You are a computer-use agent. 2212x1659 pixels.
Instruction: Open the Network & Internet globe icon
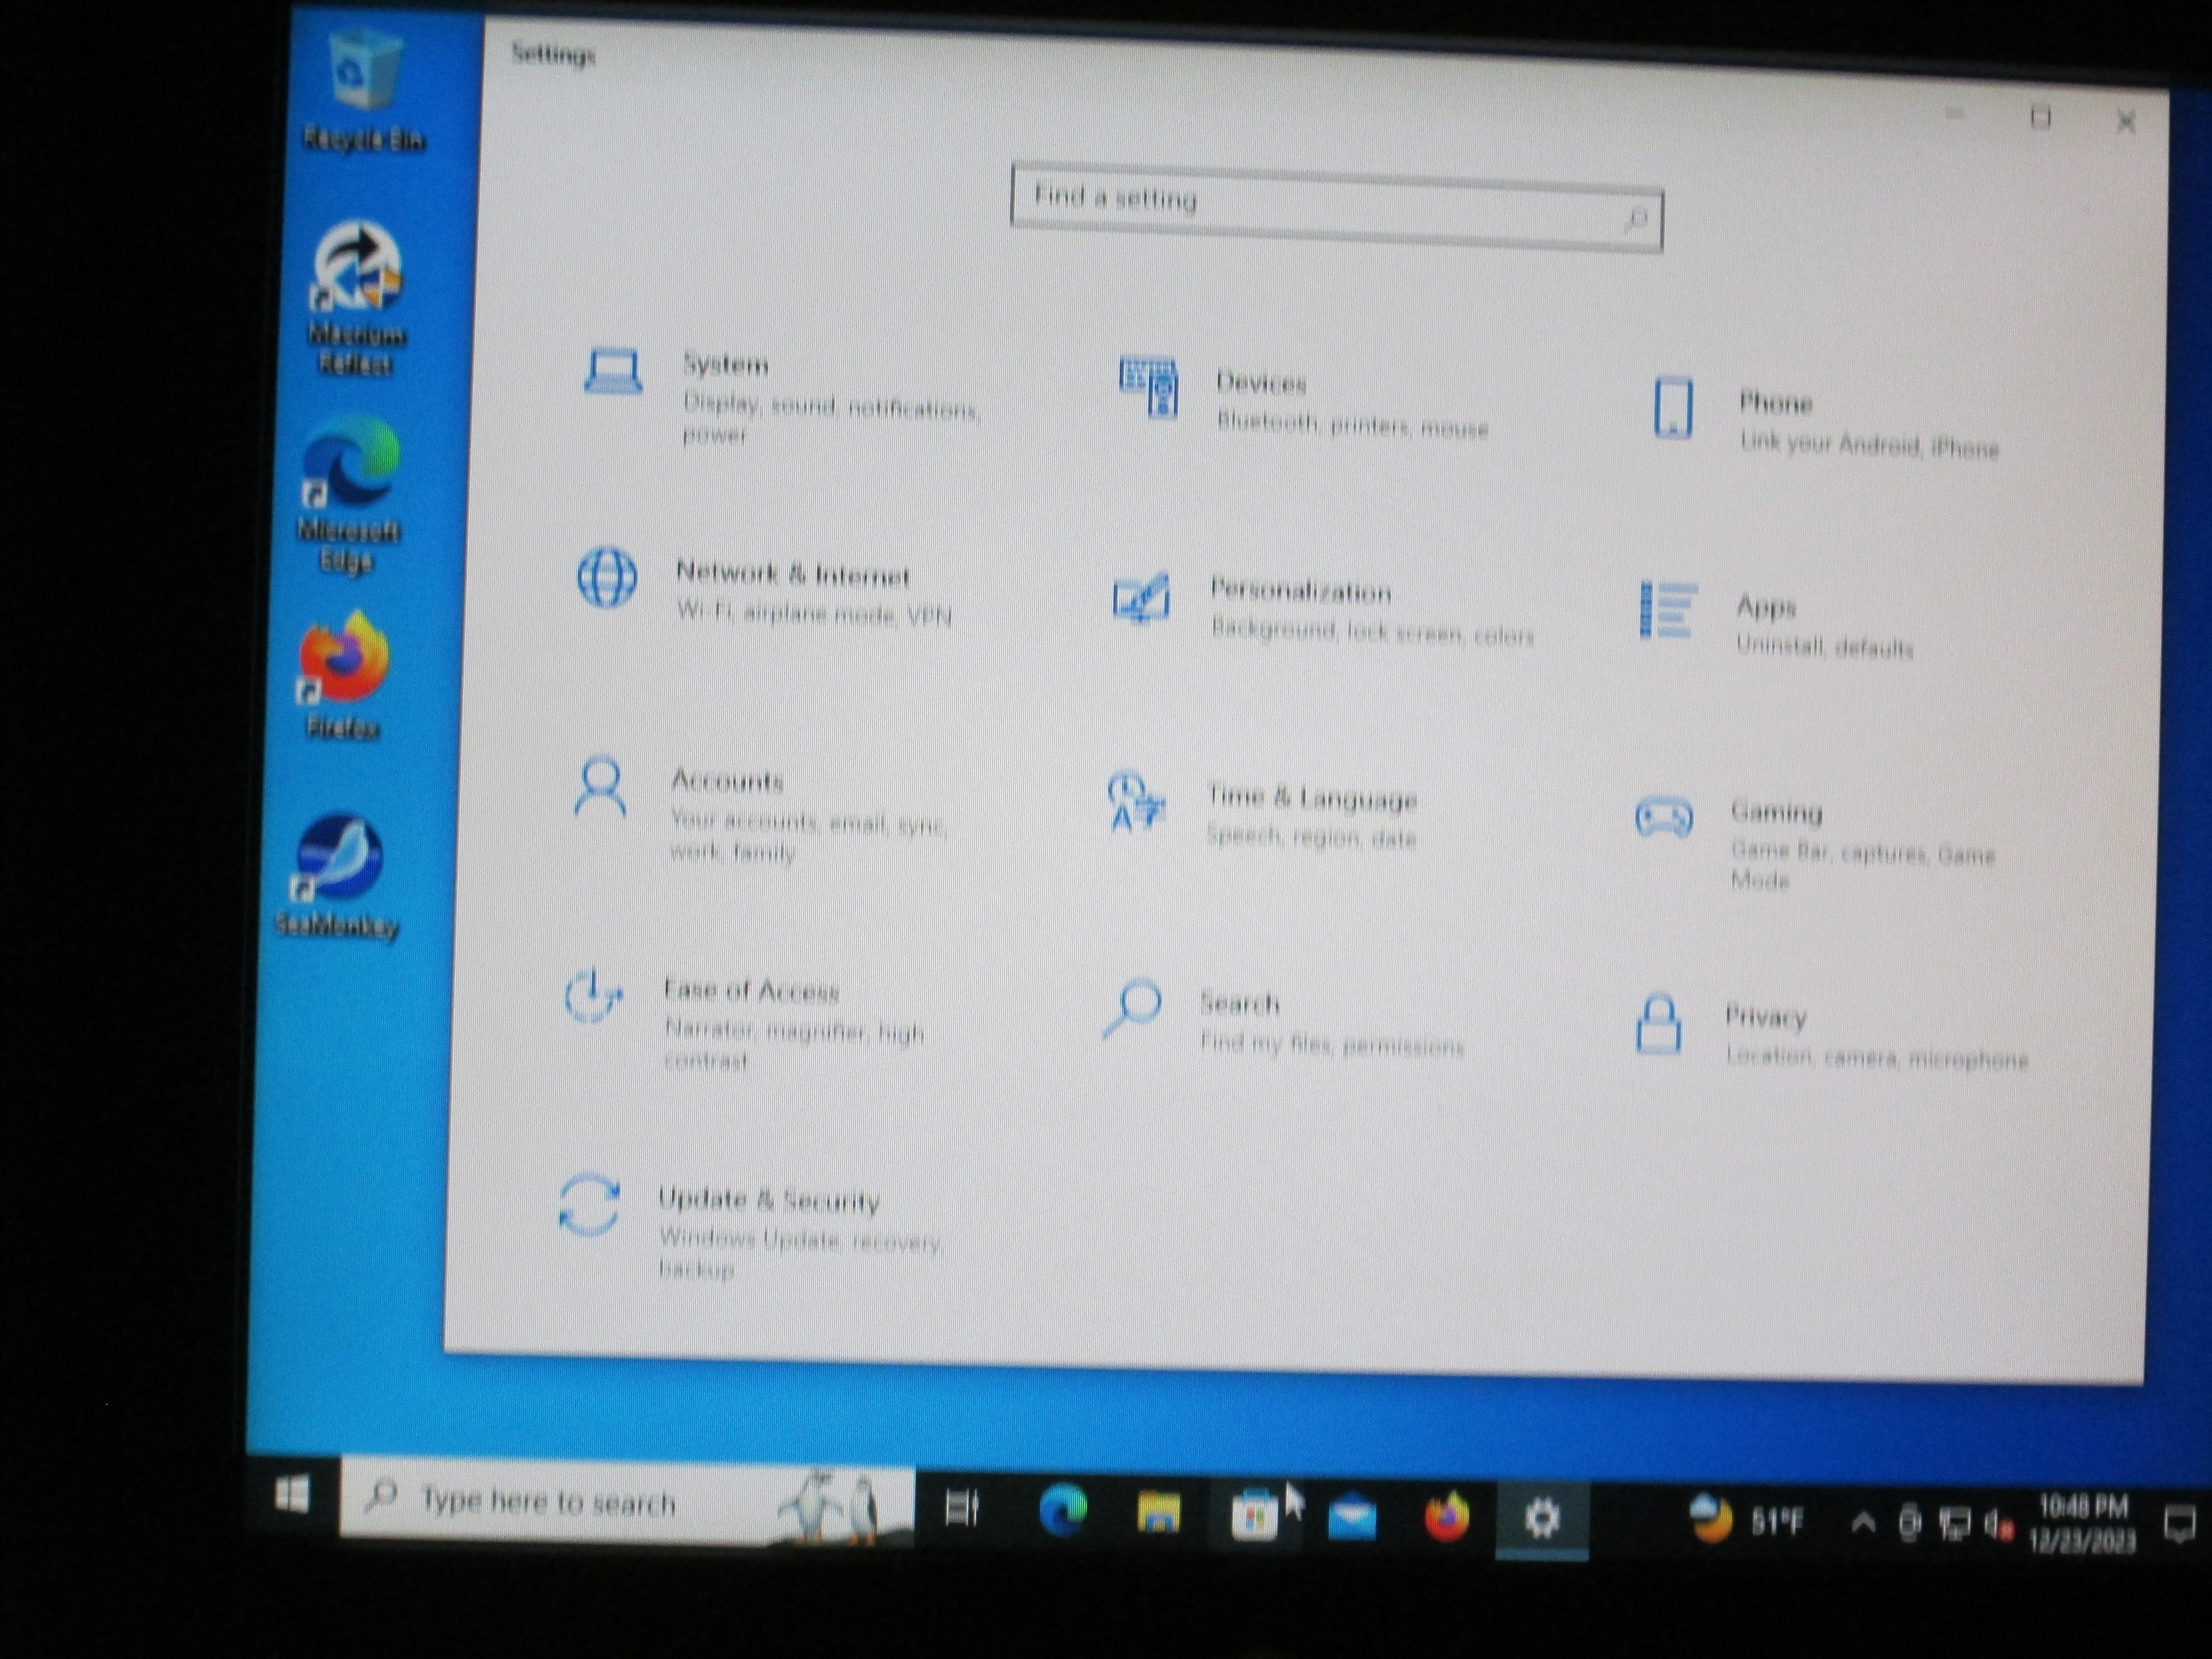607,577
